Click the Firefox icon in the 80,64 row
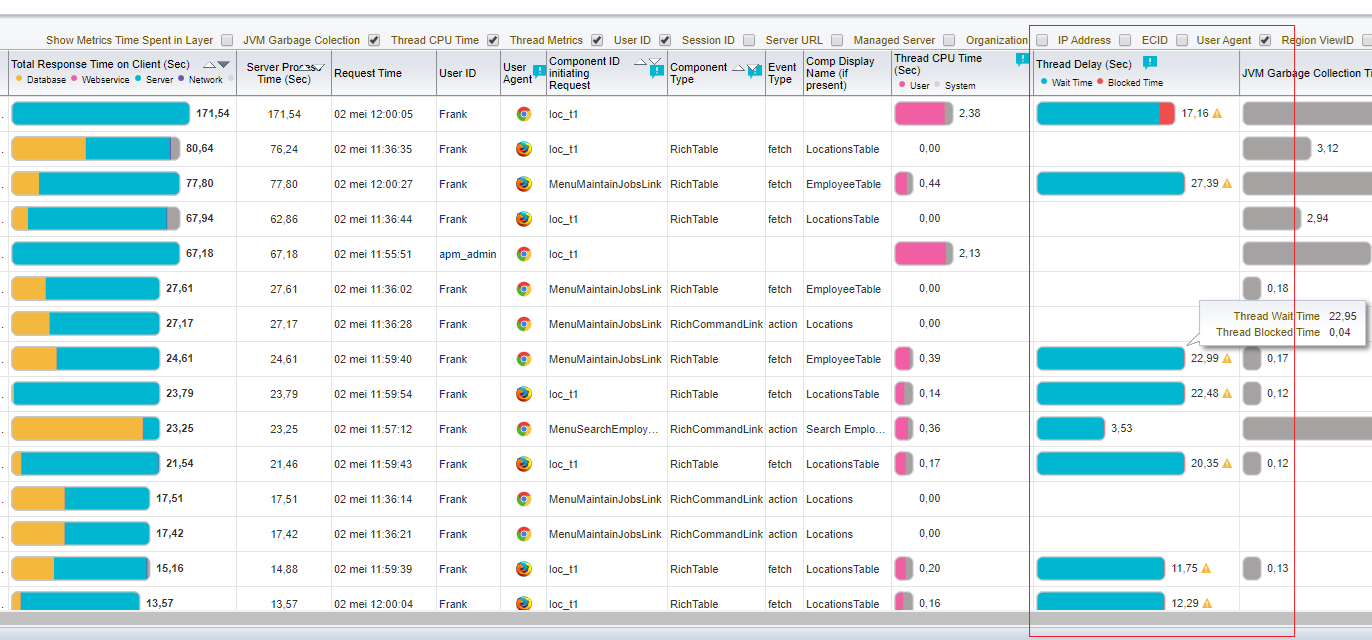 523,149
